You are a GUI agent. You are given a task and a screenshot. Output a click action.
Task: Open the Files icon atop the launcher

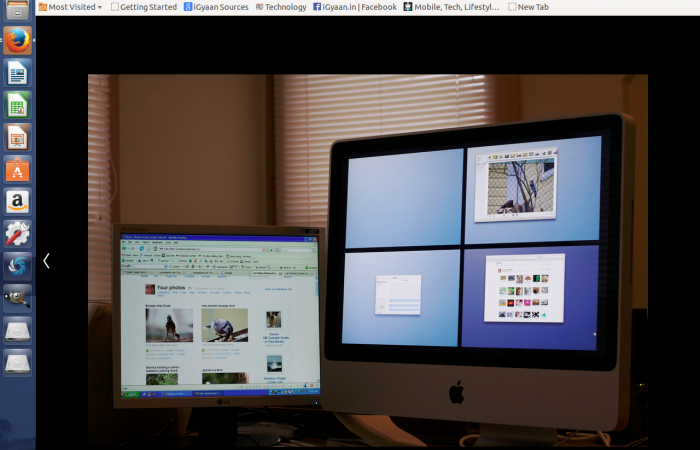pyautogui.click(x=17, y=10)
